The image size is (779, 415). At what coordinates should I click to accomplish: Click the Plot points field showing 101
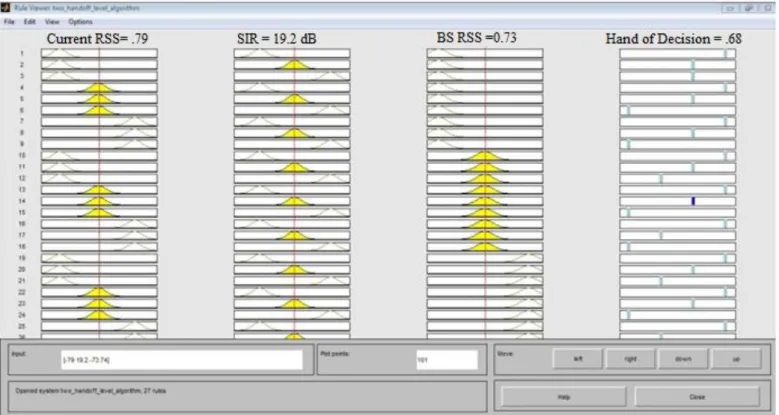(447, 360)
